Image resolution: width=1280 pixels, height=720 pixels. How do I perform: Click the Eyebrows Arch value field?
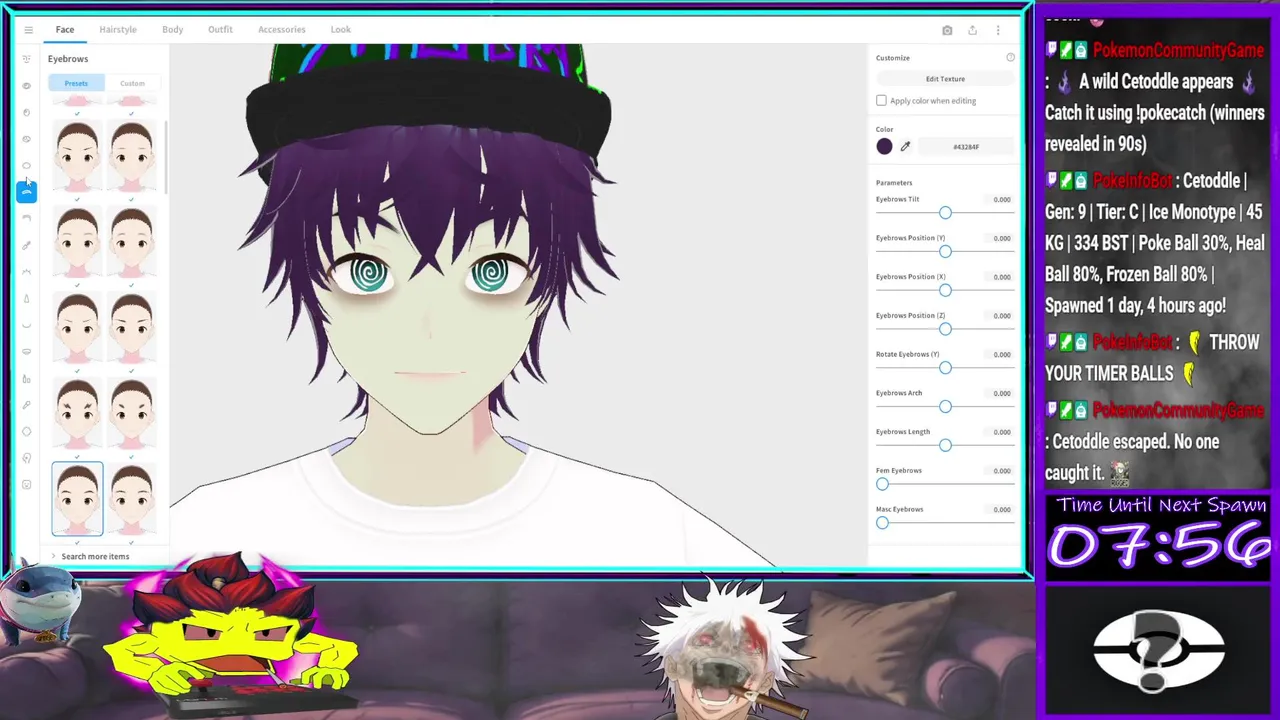pos(1001,393)
